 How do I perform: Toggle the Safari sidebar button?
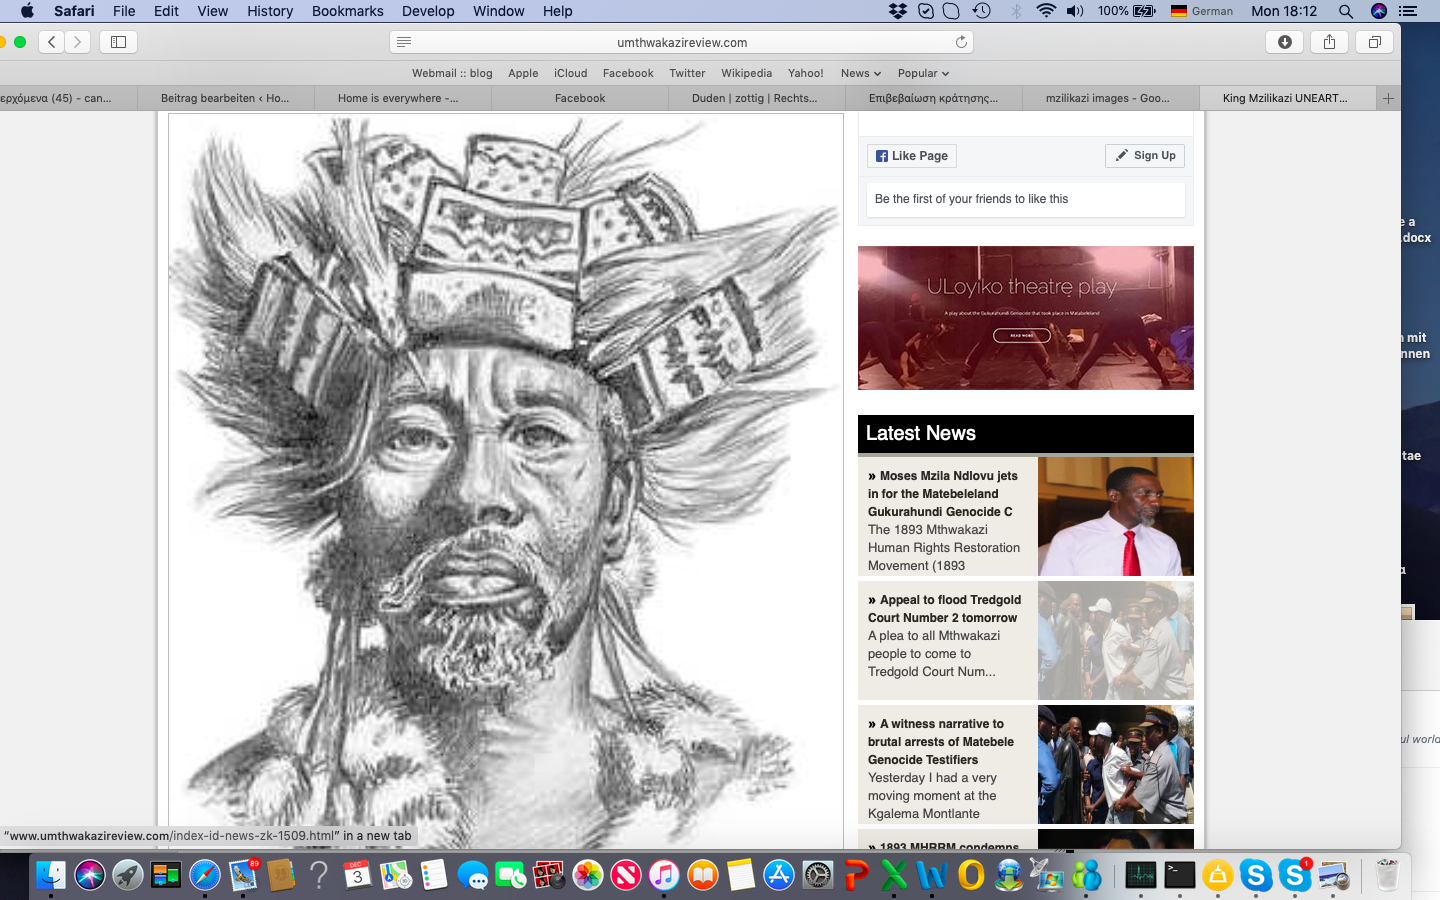[118, 42]
